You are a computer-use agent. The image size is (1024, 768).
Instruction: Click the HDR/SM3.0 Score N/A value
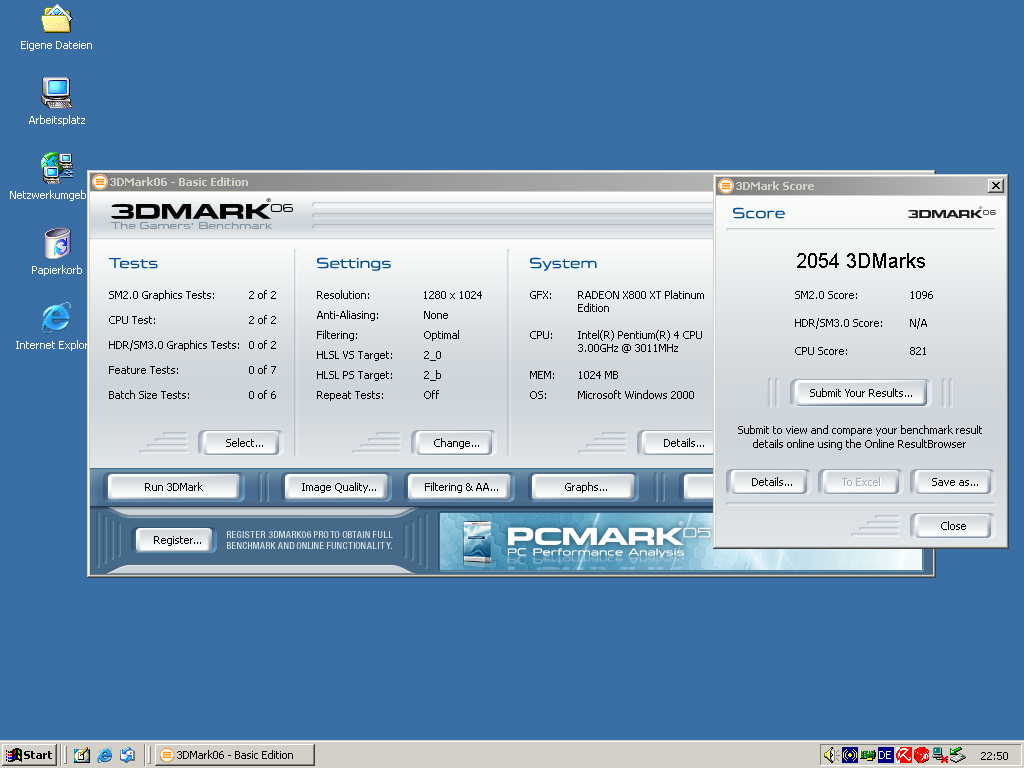(x=918, y=323)
